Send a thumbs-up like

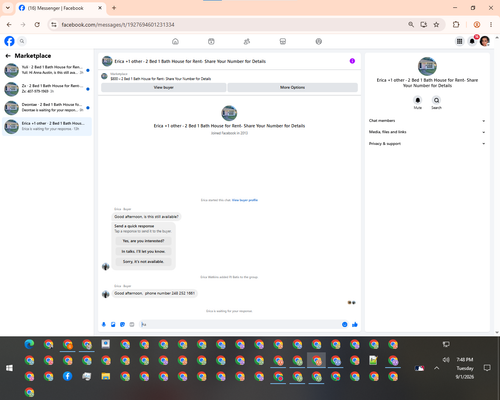(x=355, y=324)
